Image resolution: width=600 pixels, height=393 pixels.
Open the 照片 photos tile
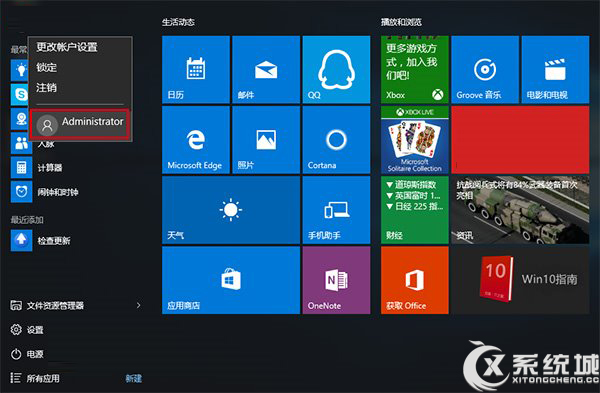(266, 140)
